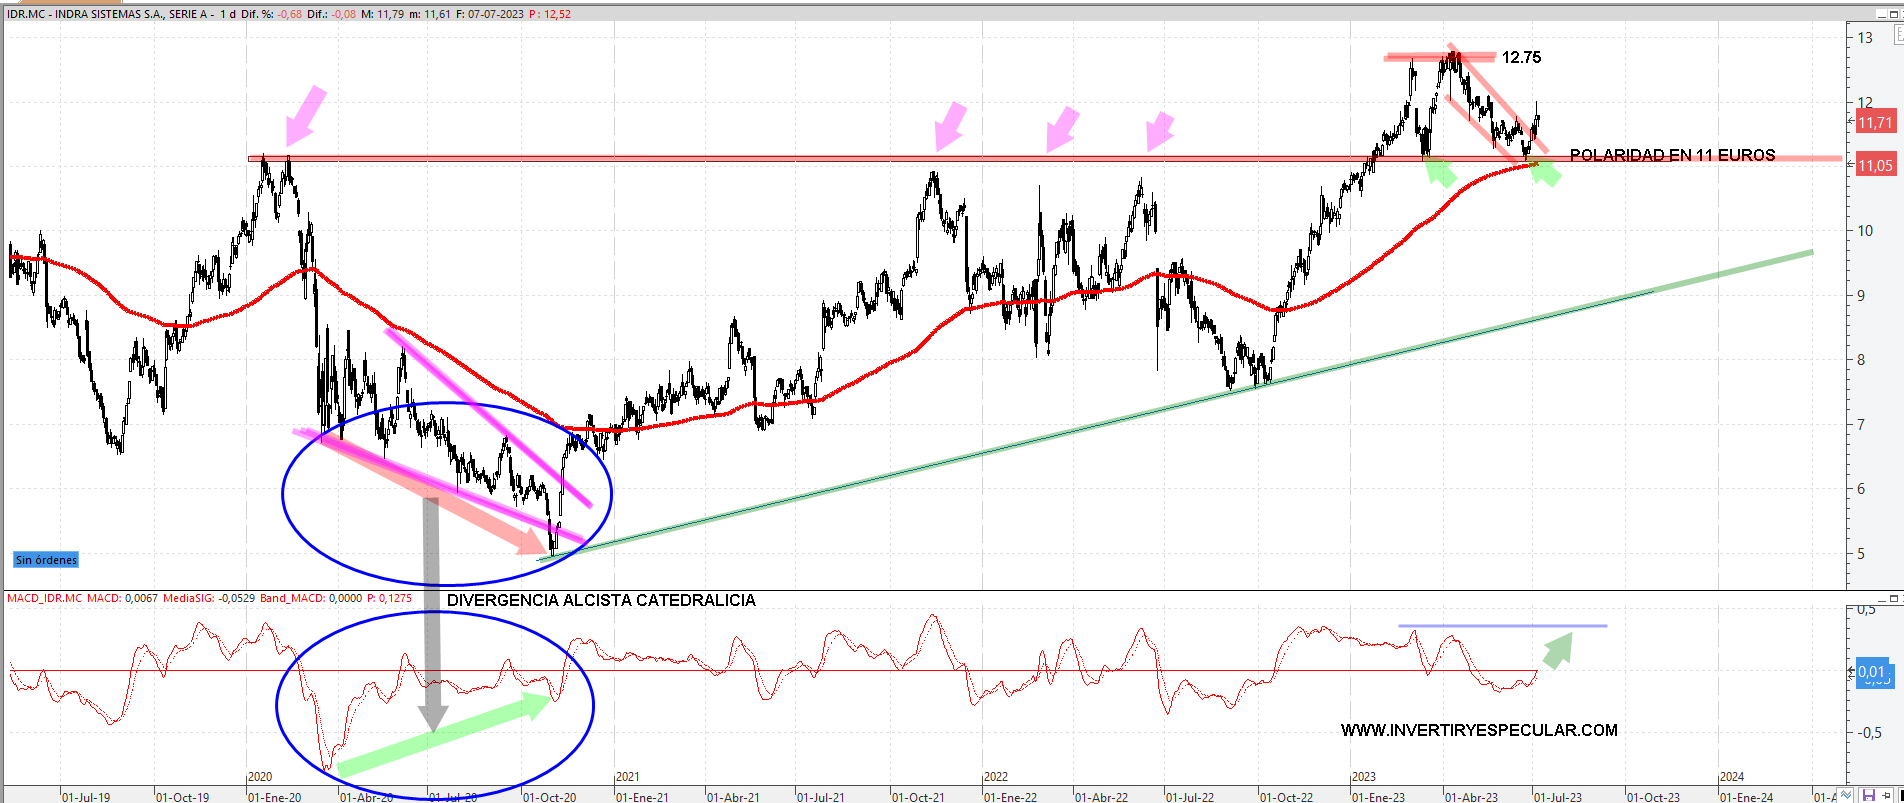Select the 12.75 resistance level label

tap(1521, 58)
